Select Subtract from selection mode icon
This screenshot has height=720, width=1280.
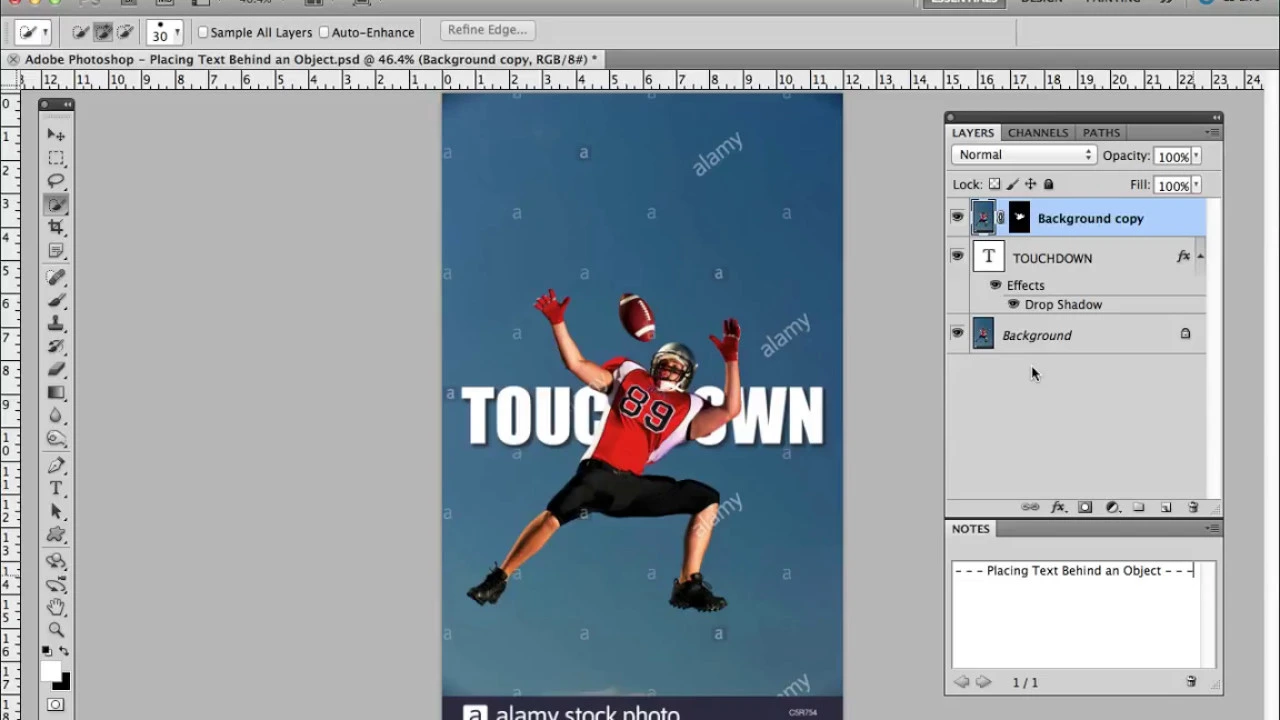point(125,32)
